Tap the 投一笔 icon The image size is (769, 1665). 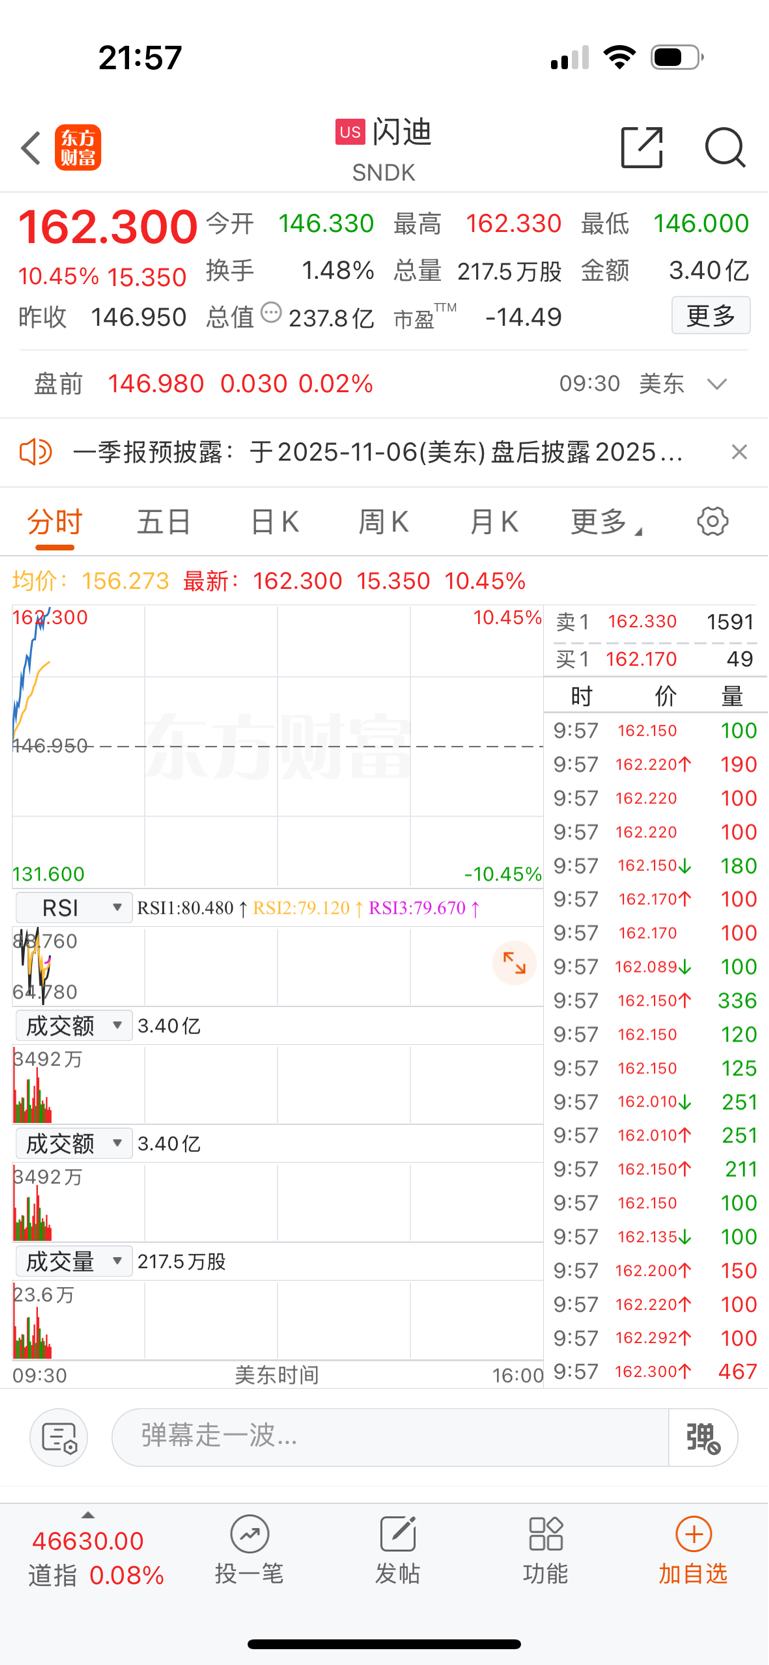pos(249,1534)
